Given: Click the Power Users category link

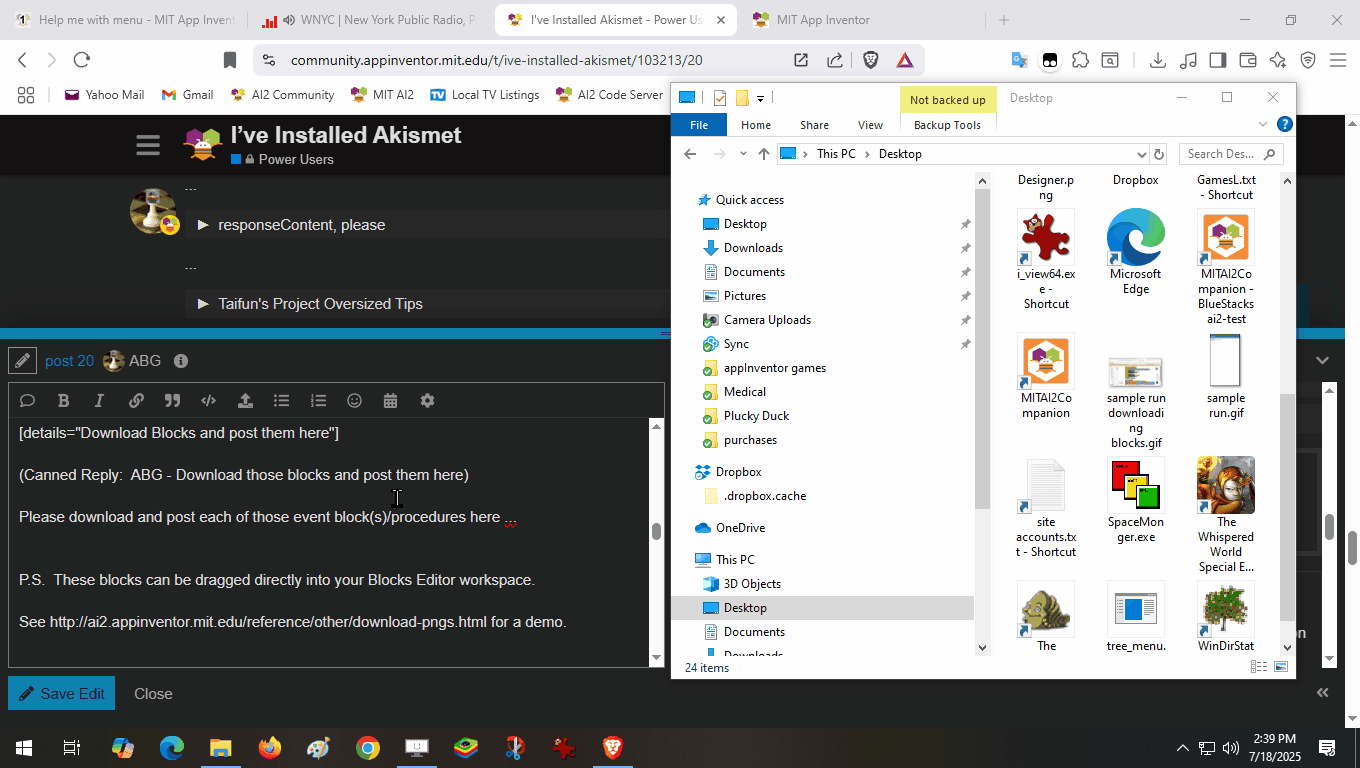Looking at the screenshot, I should tap(296, 160).
